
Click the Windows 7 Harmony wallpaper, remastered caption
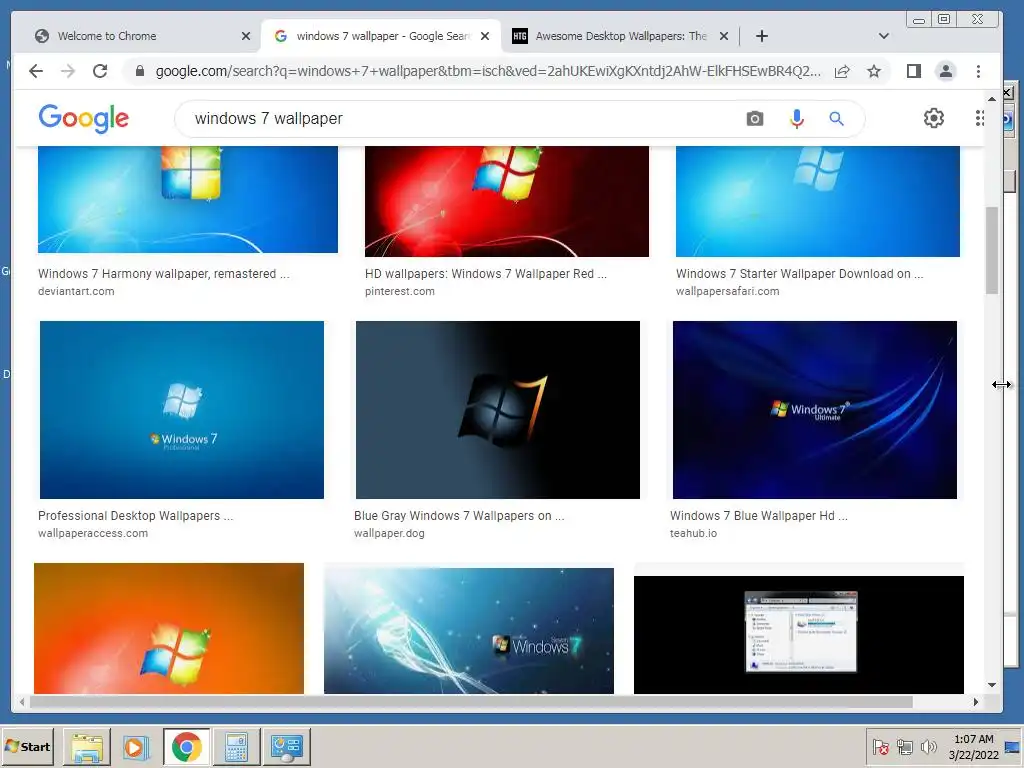[x=163, y=274]
